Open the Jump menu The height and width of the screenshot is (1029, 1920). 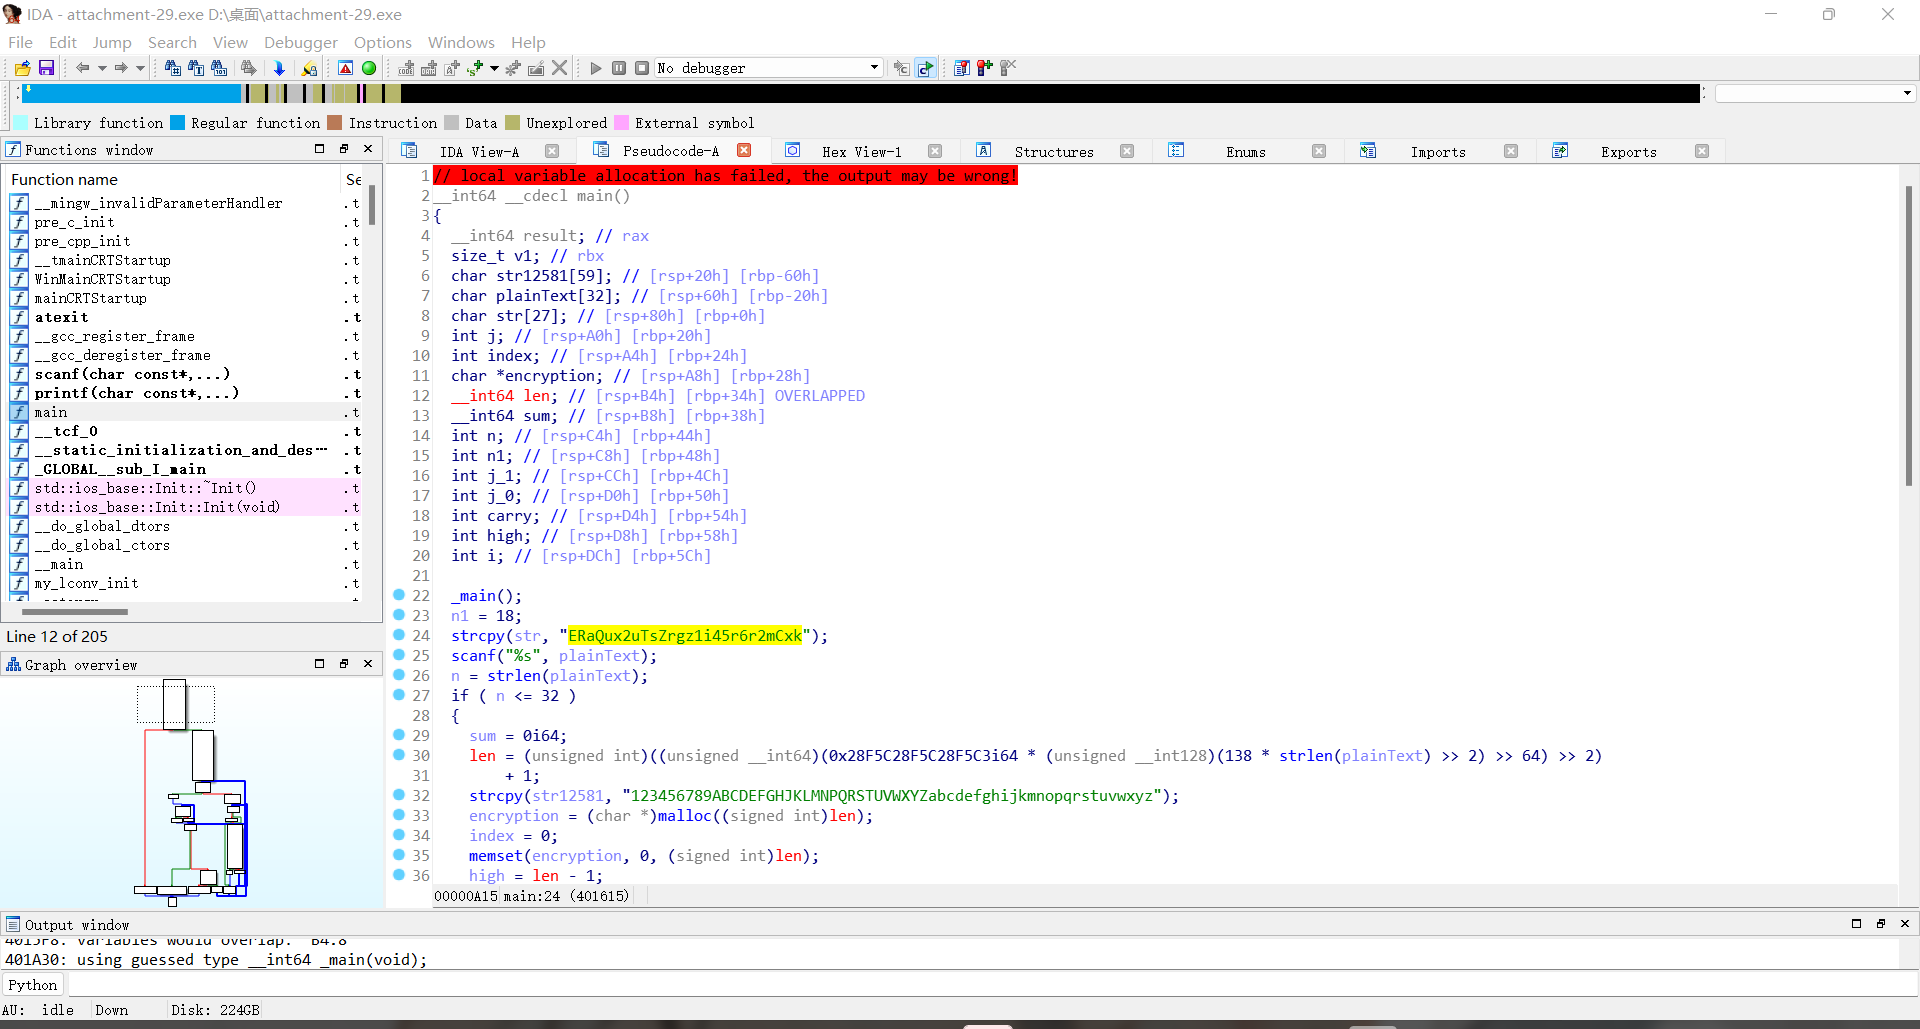[112, 42]
